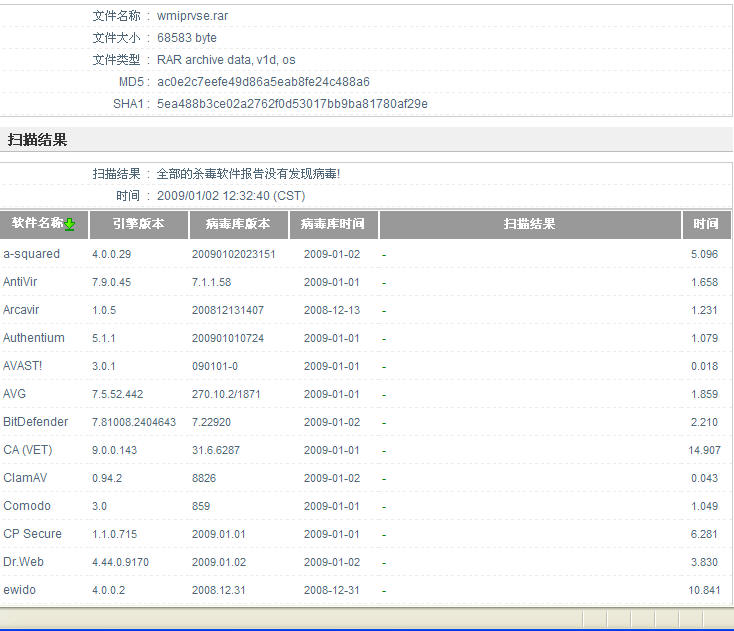Select CA (VET) scan time 14.907
Viewport: 734px width, 631px height.
704,450
